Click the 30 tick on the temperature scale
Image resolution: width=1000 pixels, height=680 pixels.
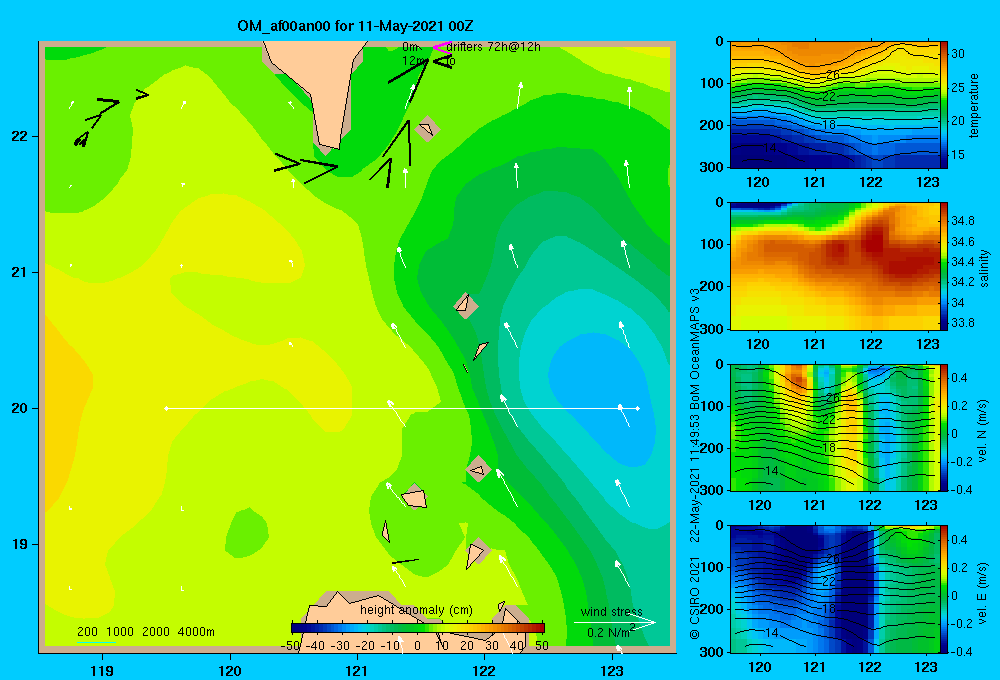958,54
